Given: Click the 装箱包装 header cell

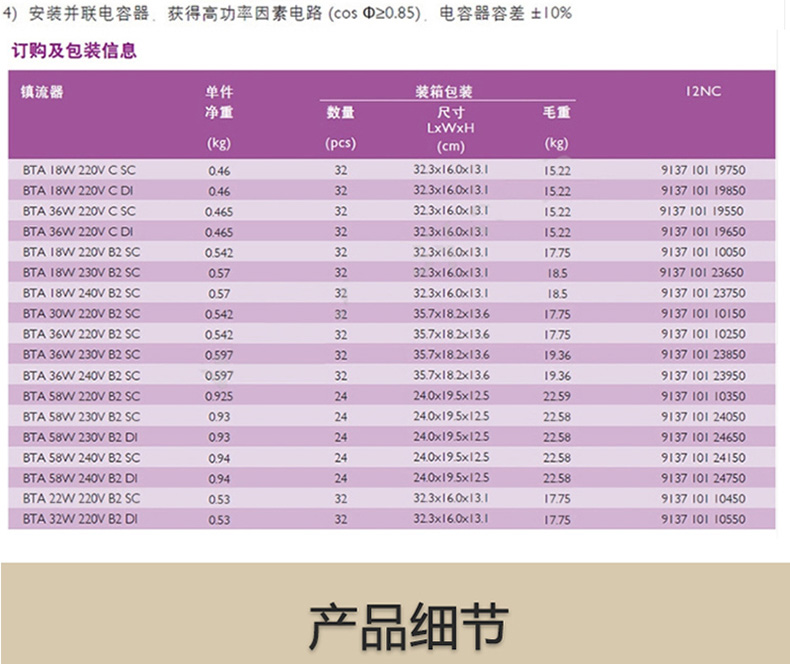Looking at the screenshot, I should (x=444, y=91).
